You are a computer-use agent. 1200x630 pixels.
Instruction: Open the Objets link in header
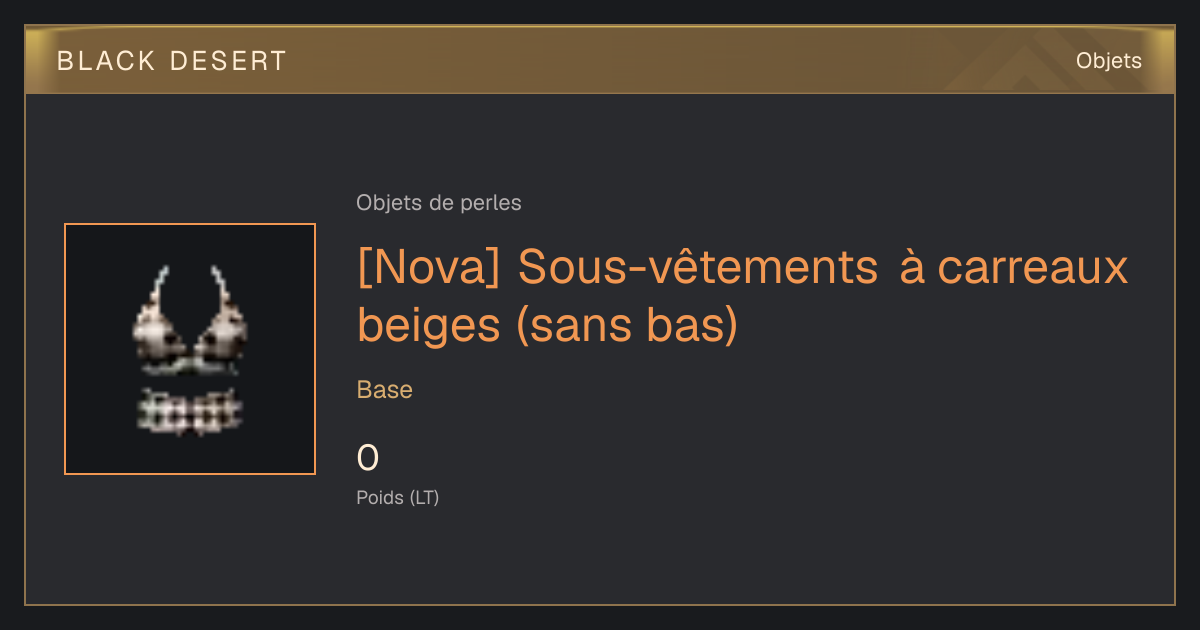(x=1108, y=61)
